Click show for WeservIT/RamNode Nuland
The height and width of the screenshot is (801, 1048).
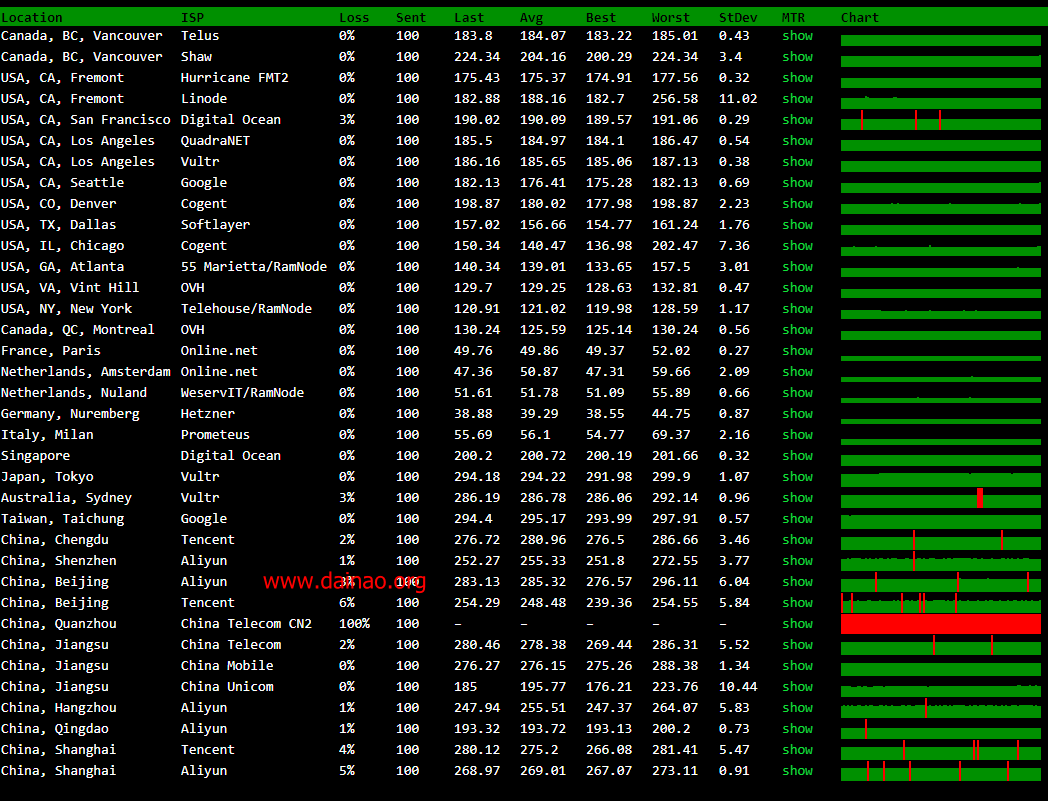point(797,392)
